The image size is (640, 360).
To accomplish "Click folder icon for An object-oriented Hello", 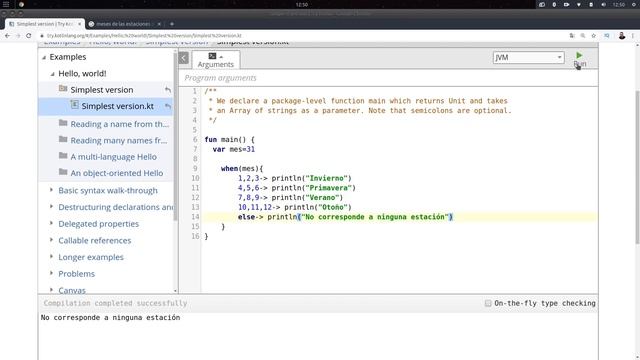I will pyautogui.click(x=63, y=172).
